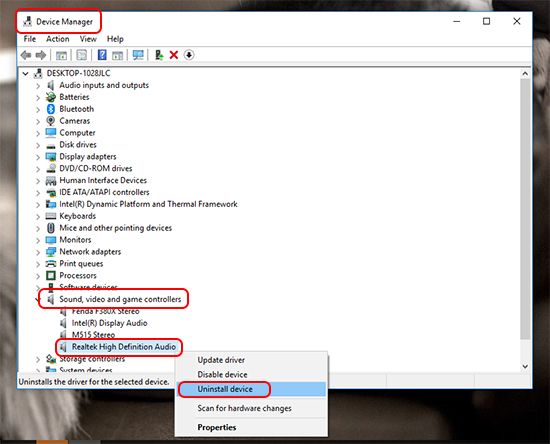
Task: Select Intel(R) Display Audio device
Action: click(109, 323)
